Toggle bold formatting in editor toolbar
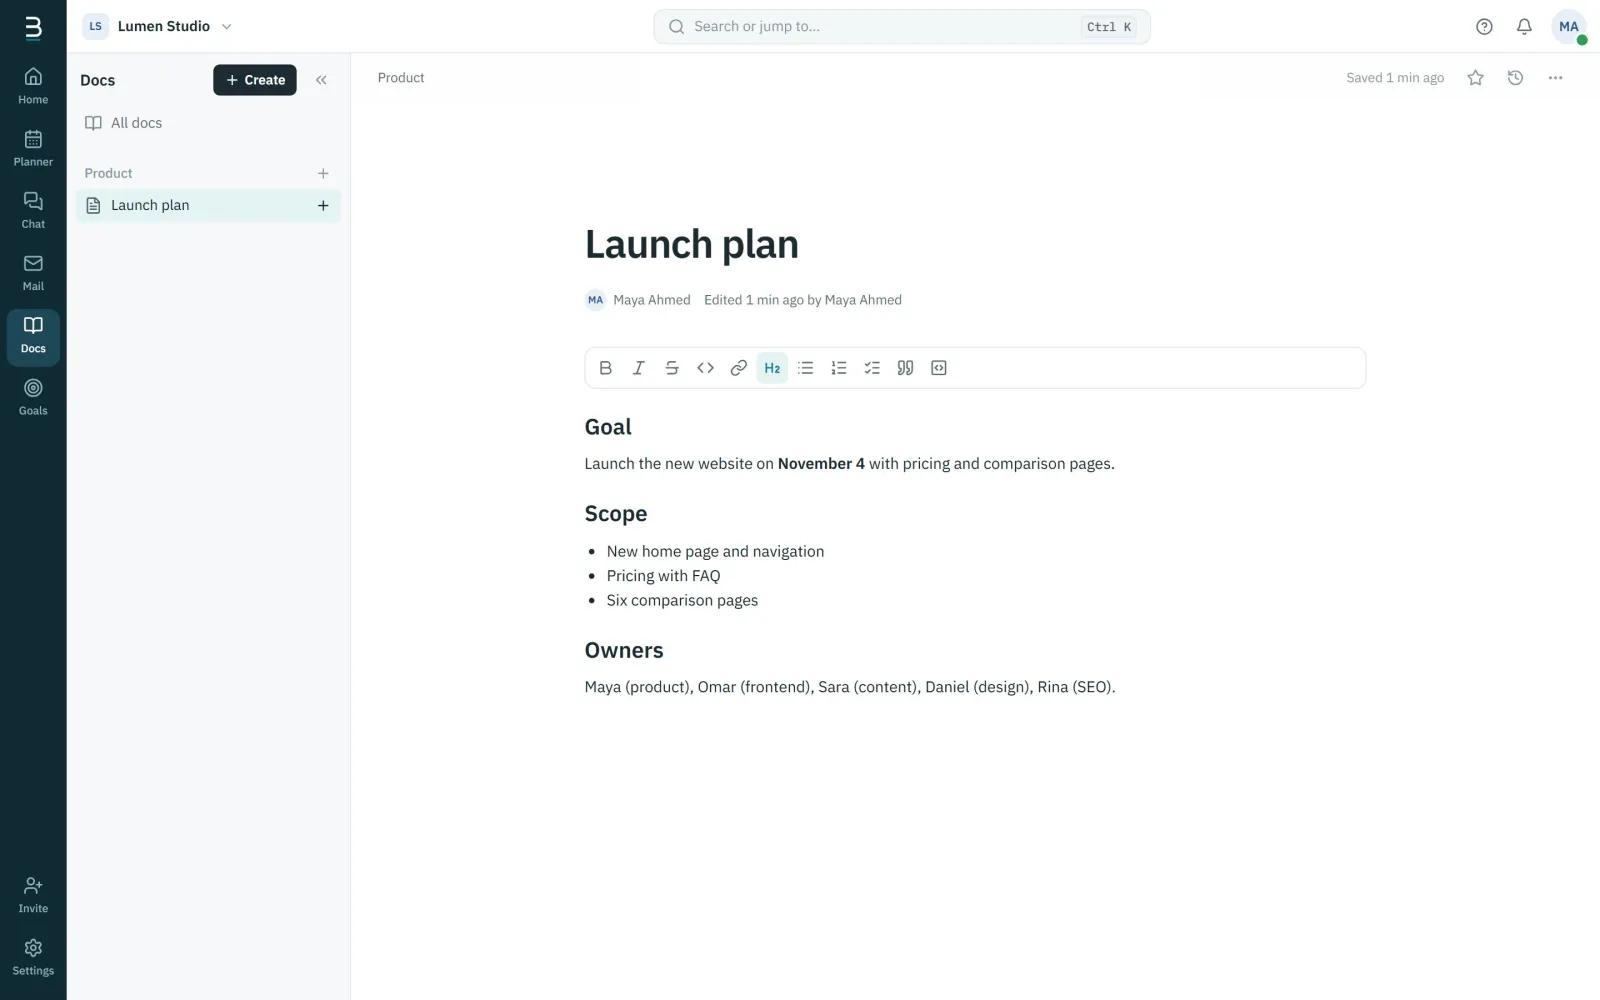The height and width of the screenshot is (1000, 1600). [605, 368]
